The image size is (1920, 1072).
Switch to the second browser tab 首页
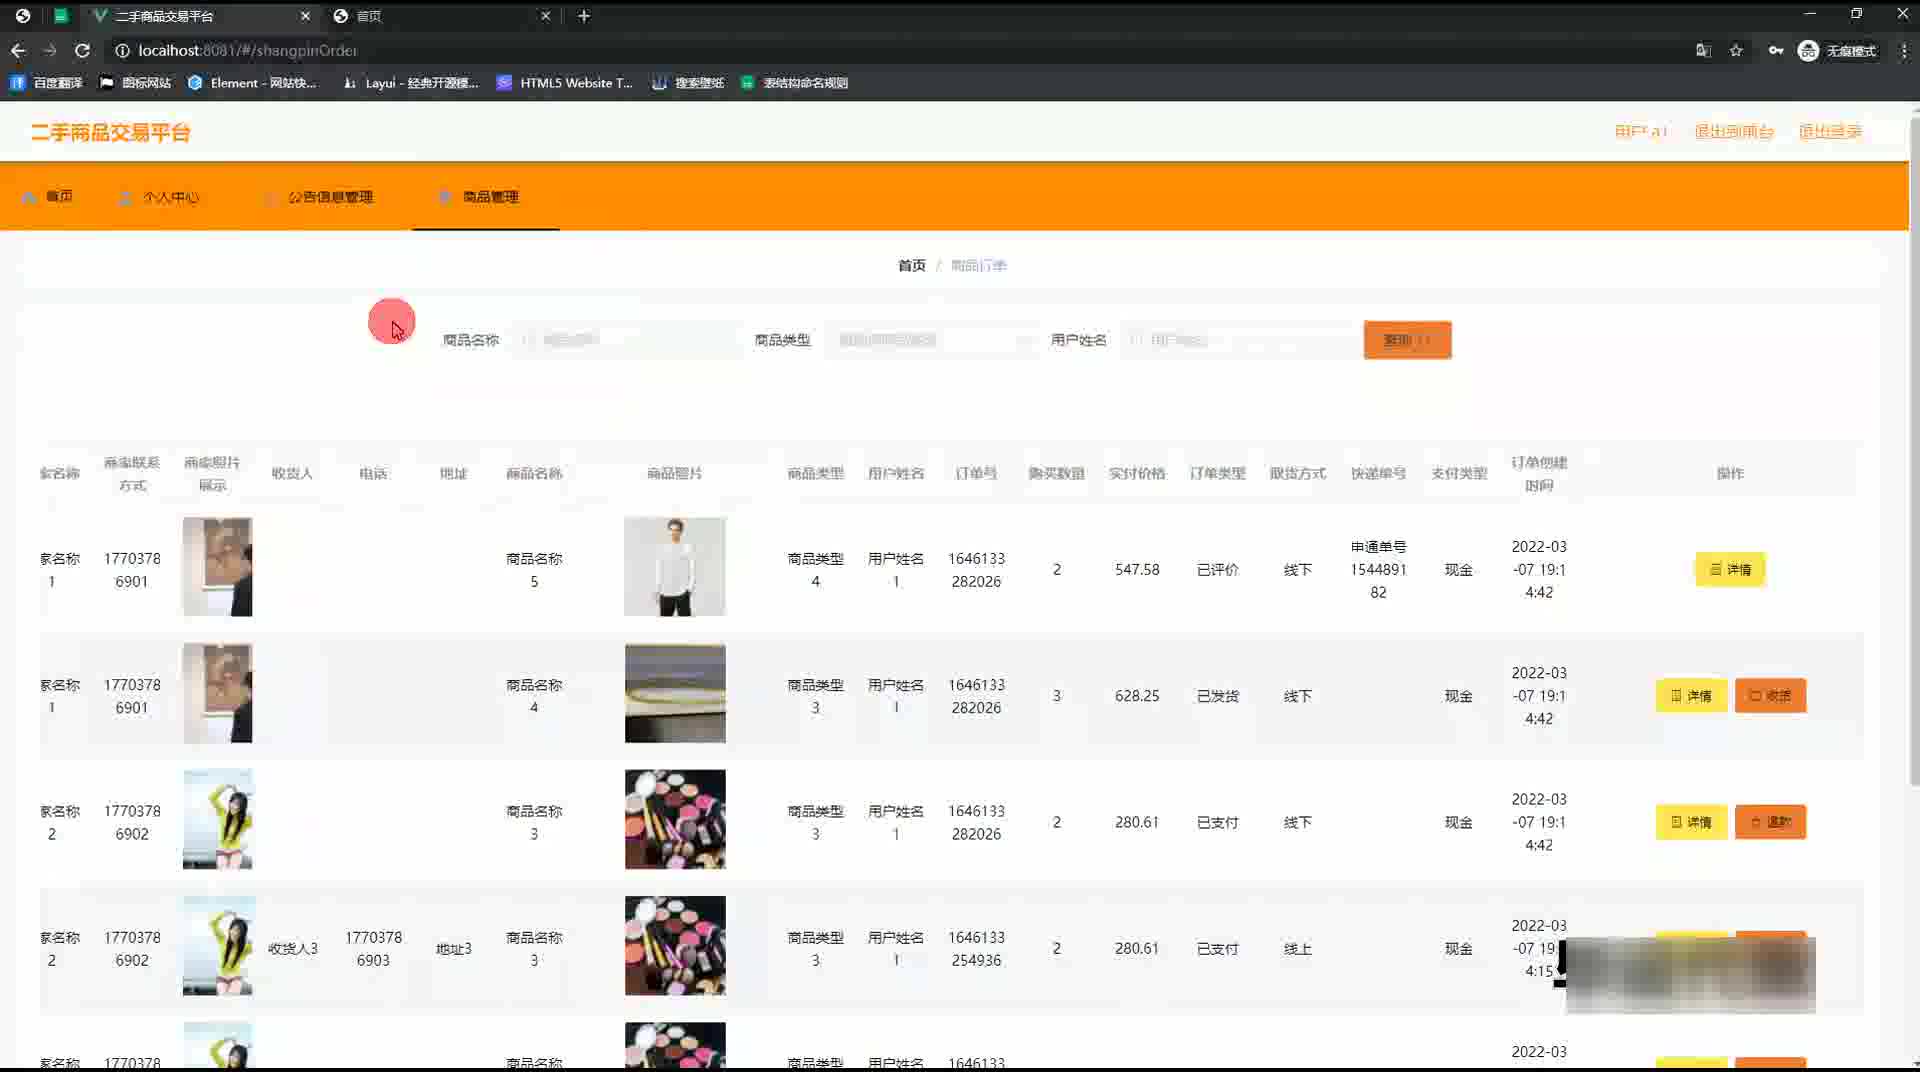pyautogui.click(x=440, y=16)
